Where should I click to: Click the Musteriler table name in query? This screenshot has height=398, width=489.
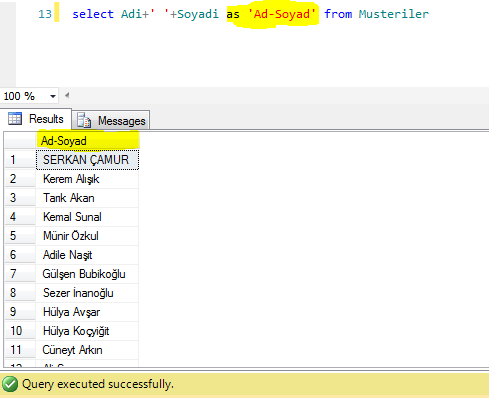pyautogui.click(x=394, y=14)
